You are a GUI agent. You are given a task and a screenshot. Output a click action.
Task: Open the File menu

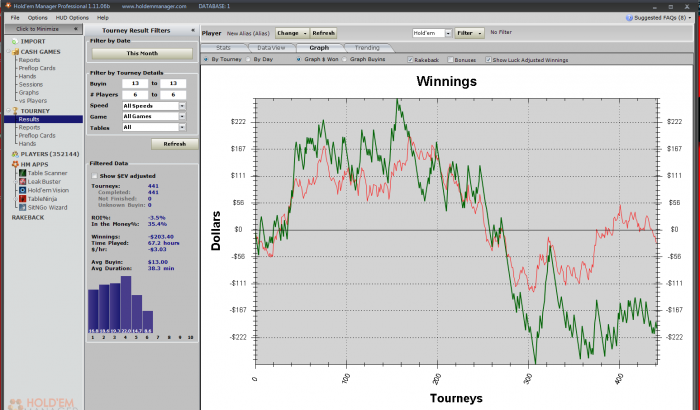tap(15, 18)
